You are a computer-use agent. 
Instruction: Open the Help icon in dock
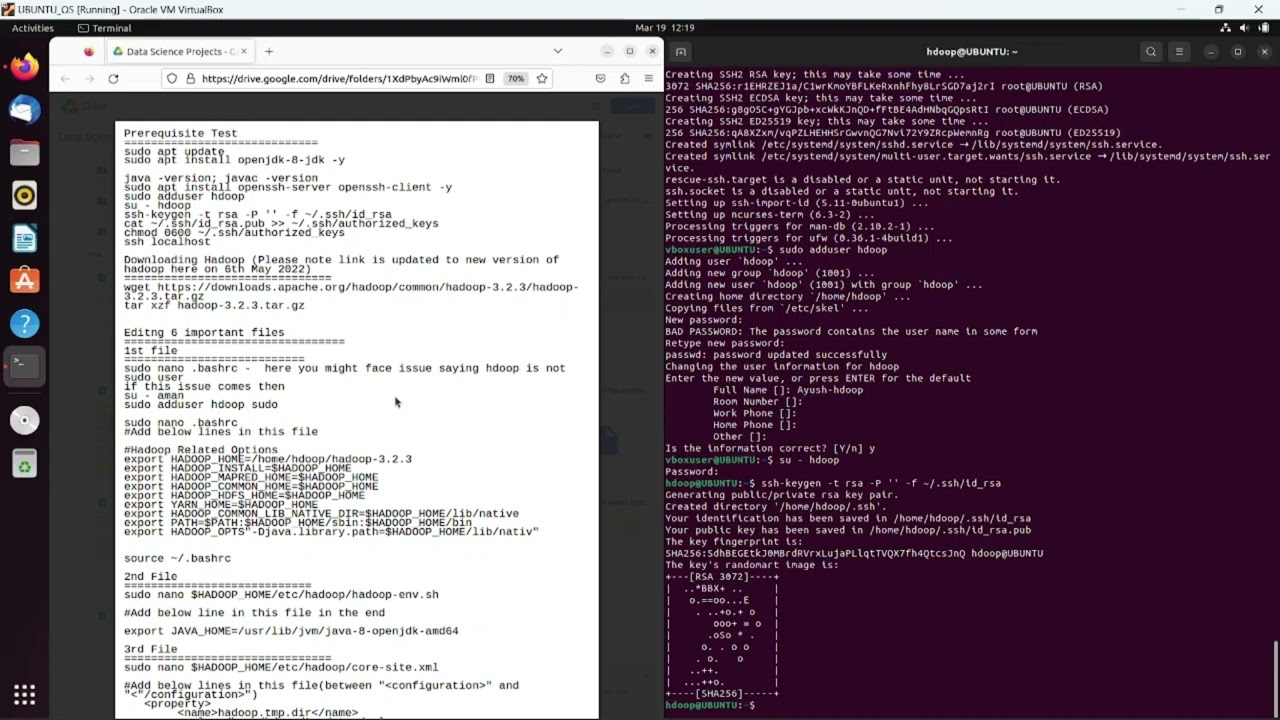[x=24, y=324]
